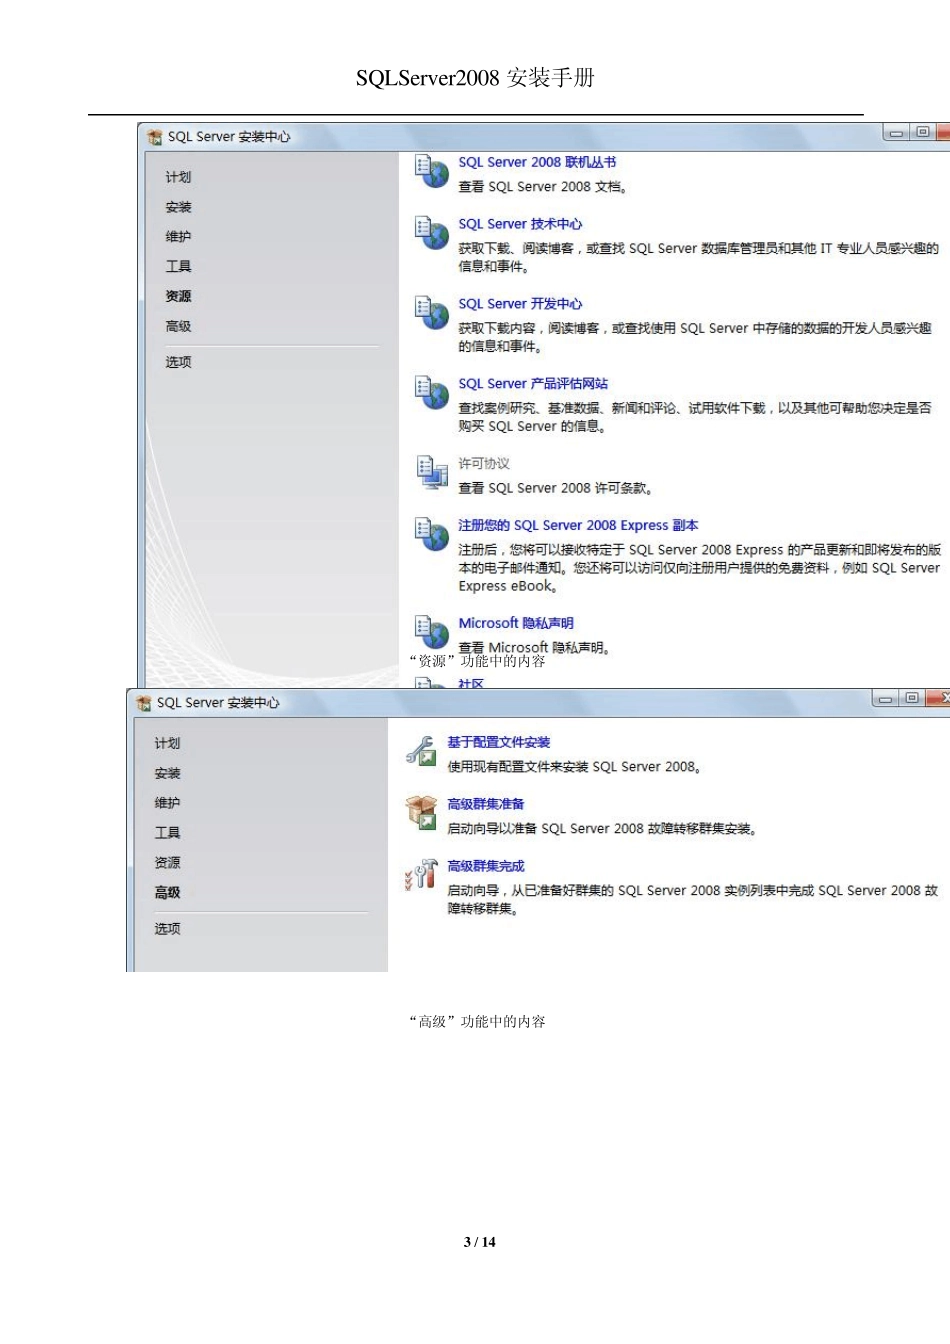The width and height of the screenshot is (950, 1344).
Task: Select 安装 in the upper window sidebar
Action: 178,207
